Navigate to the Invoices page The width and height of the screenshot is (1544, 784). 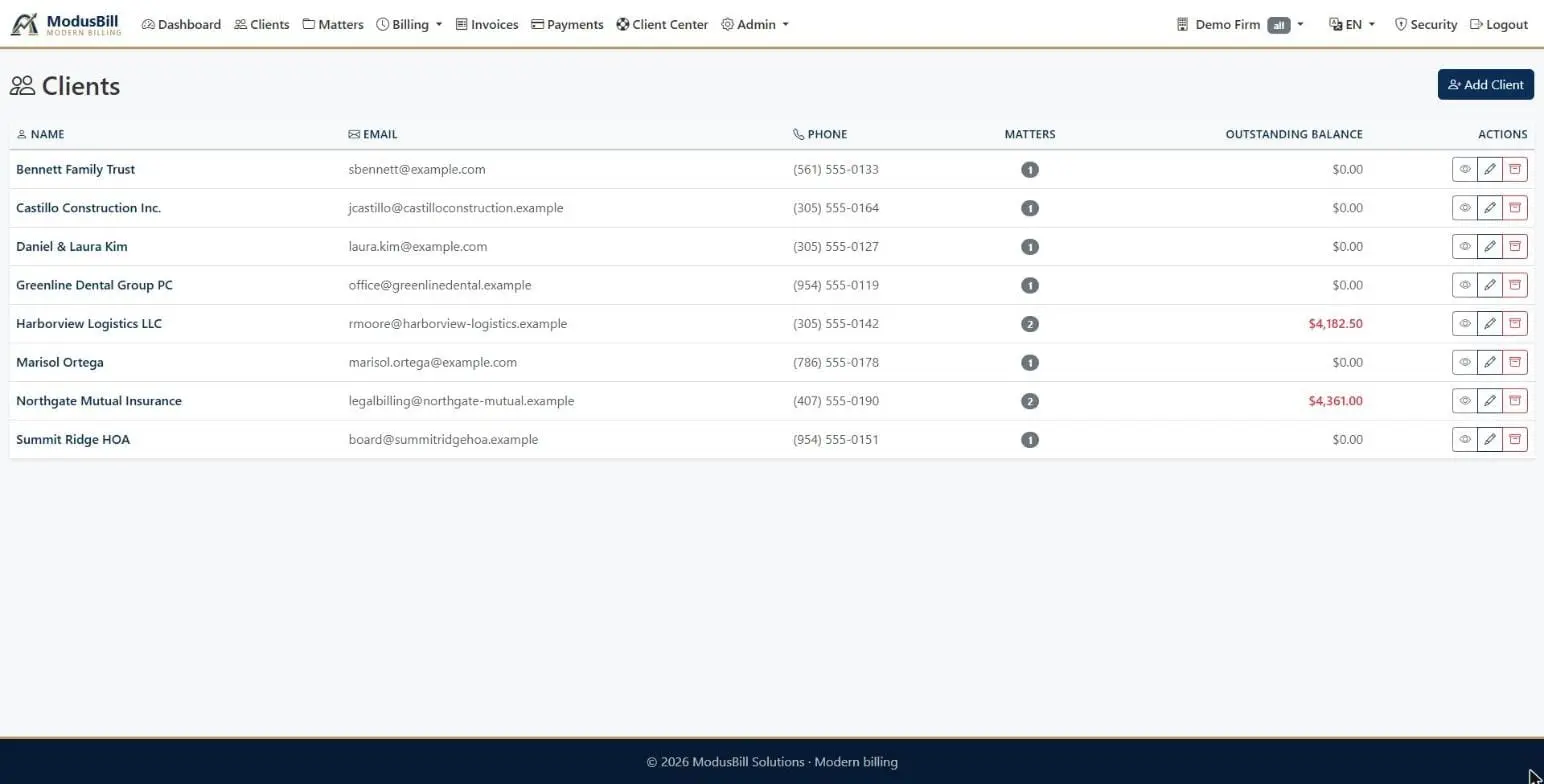coord(487,24)
